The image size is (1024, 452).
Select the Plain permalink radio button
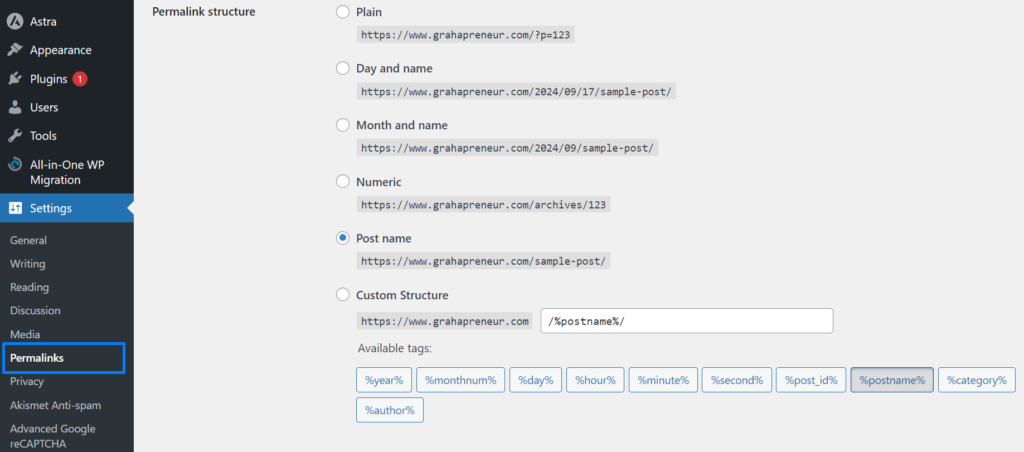pyautogui.click(x=343, y=12)
